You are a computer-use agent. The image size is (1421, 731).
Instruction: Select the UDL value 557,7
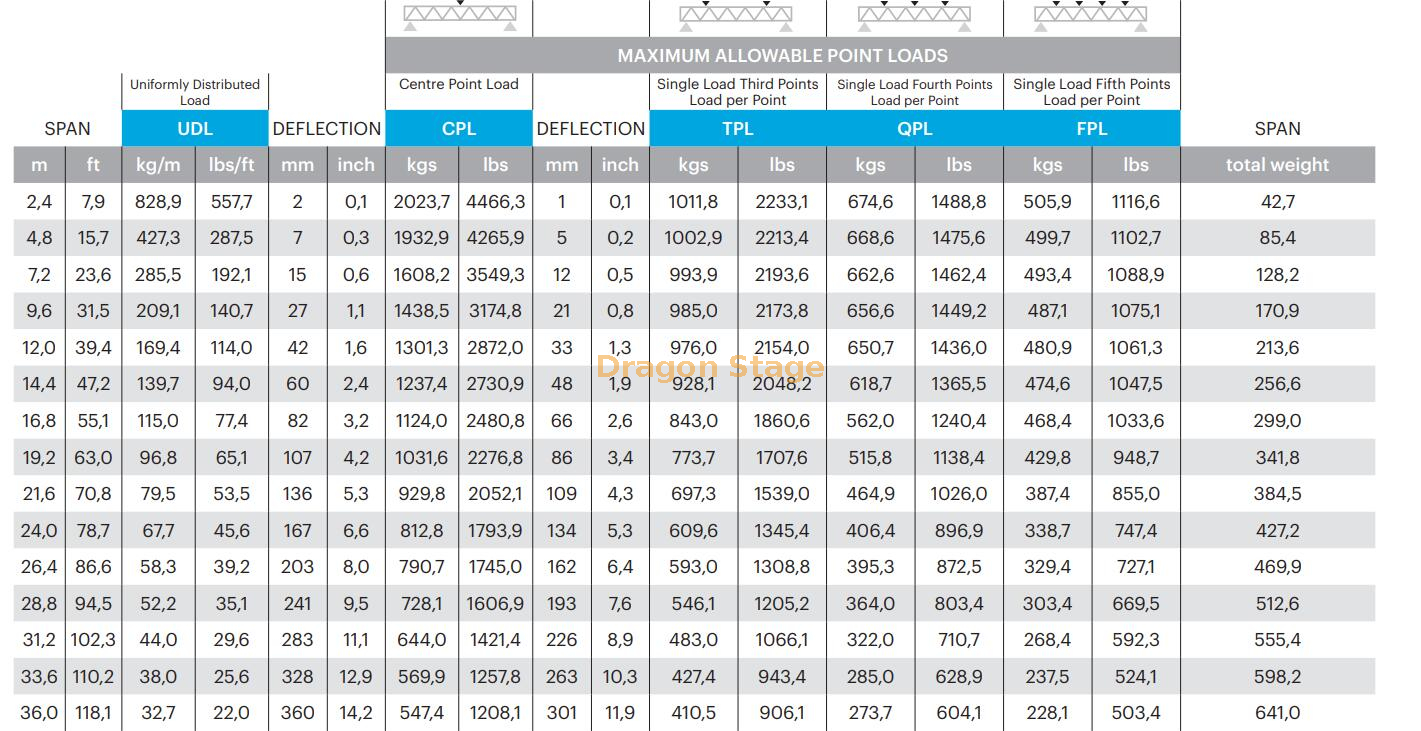click(x=231, y=202)
